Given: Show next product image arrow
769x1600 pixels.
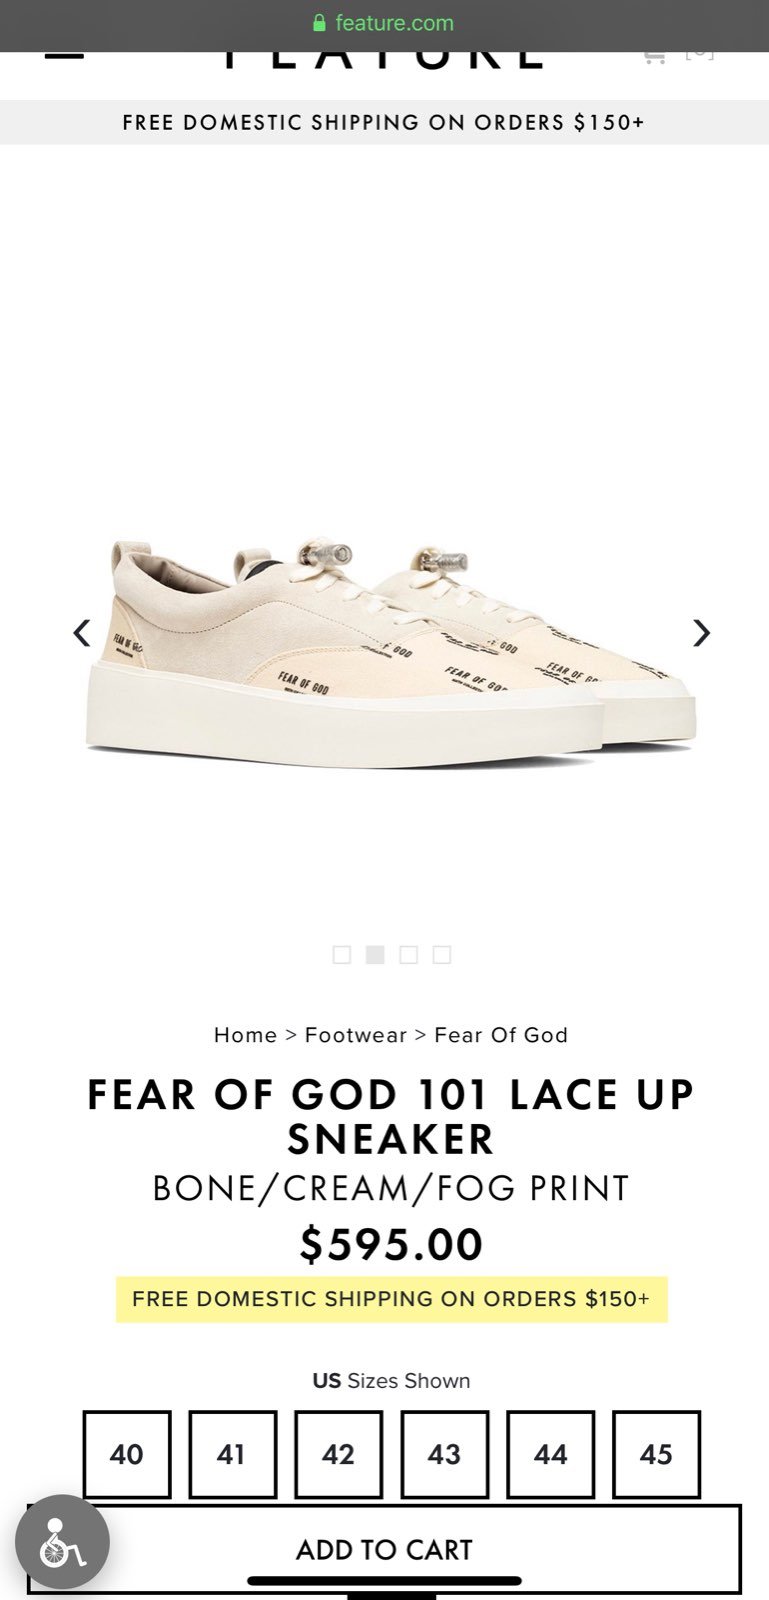Looking at the screenshot, I should (x=701, y=632).
